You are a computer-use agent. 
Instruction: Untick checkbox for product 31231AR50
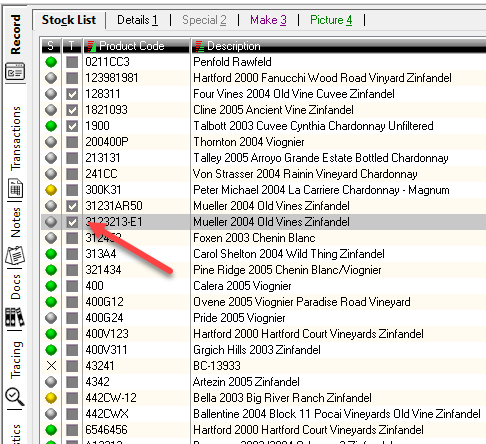click(x=72, y=206)
